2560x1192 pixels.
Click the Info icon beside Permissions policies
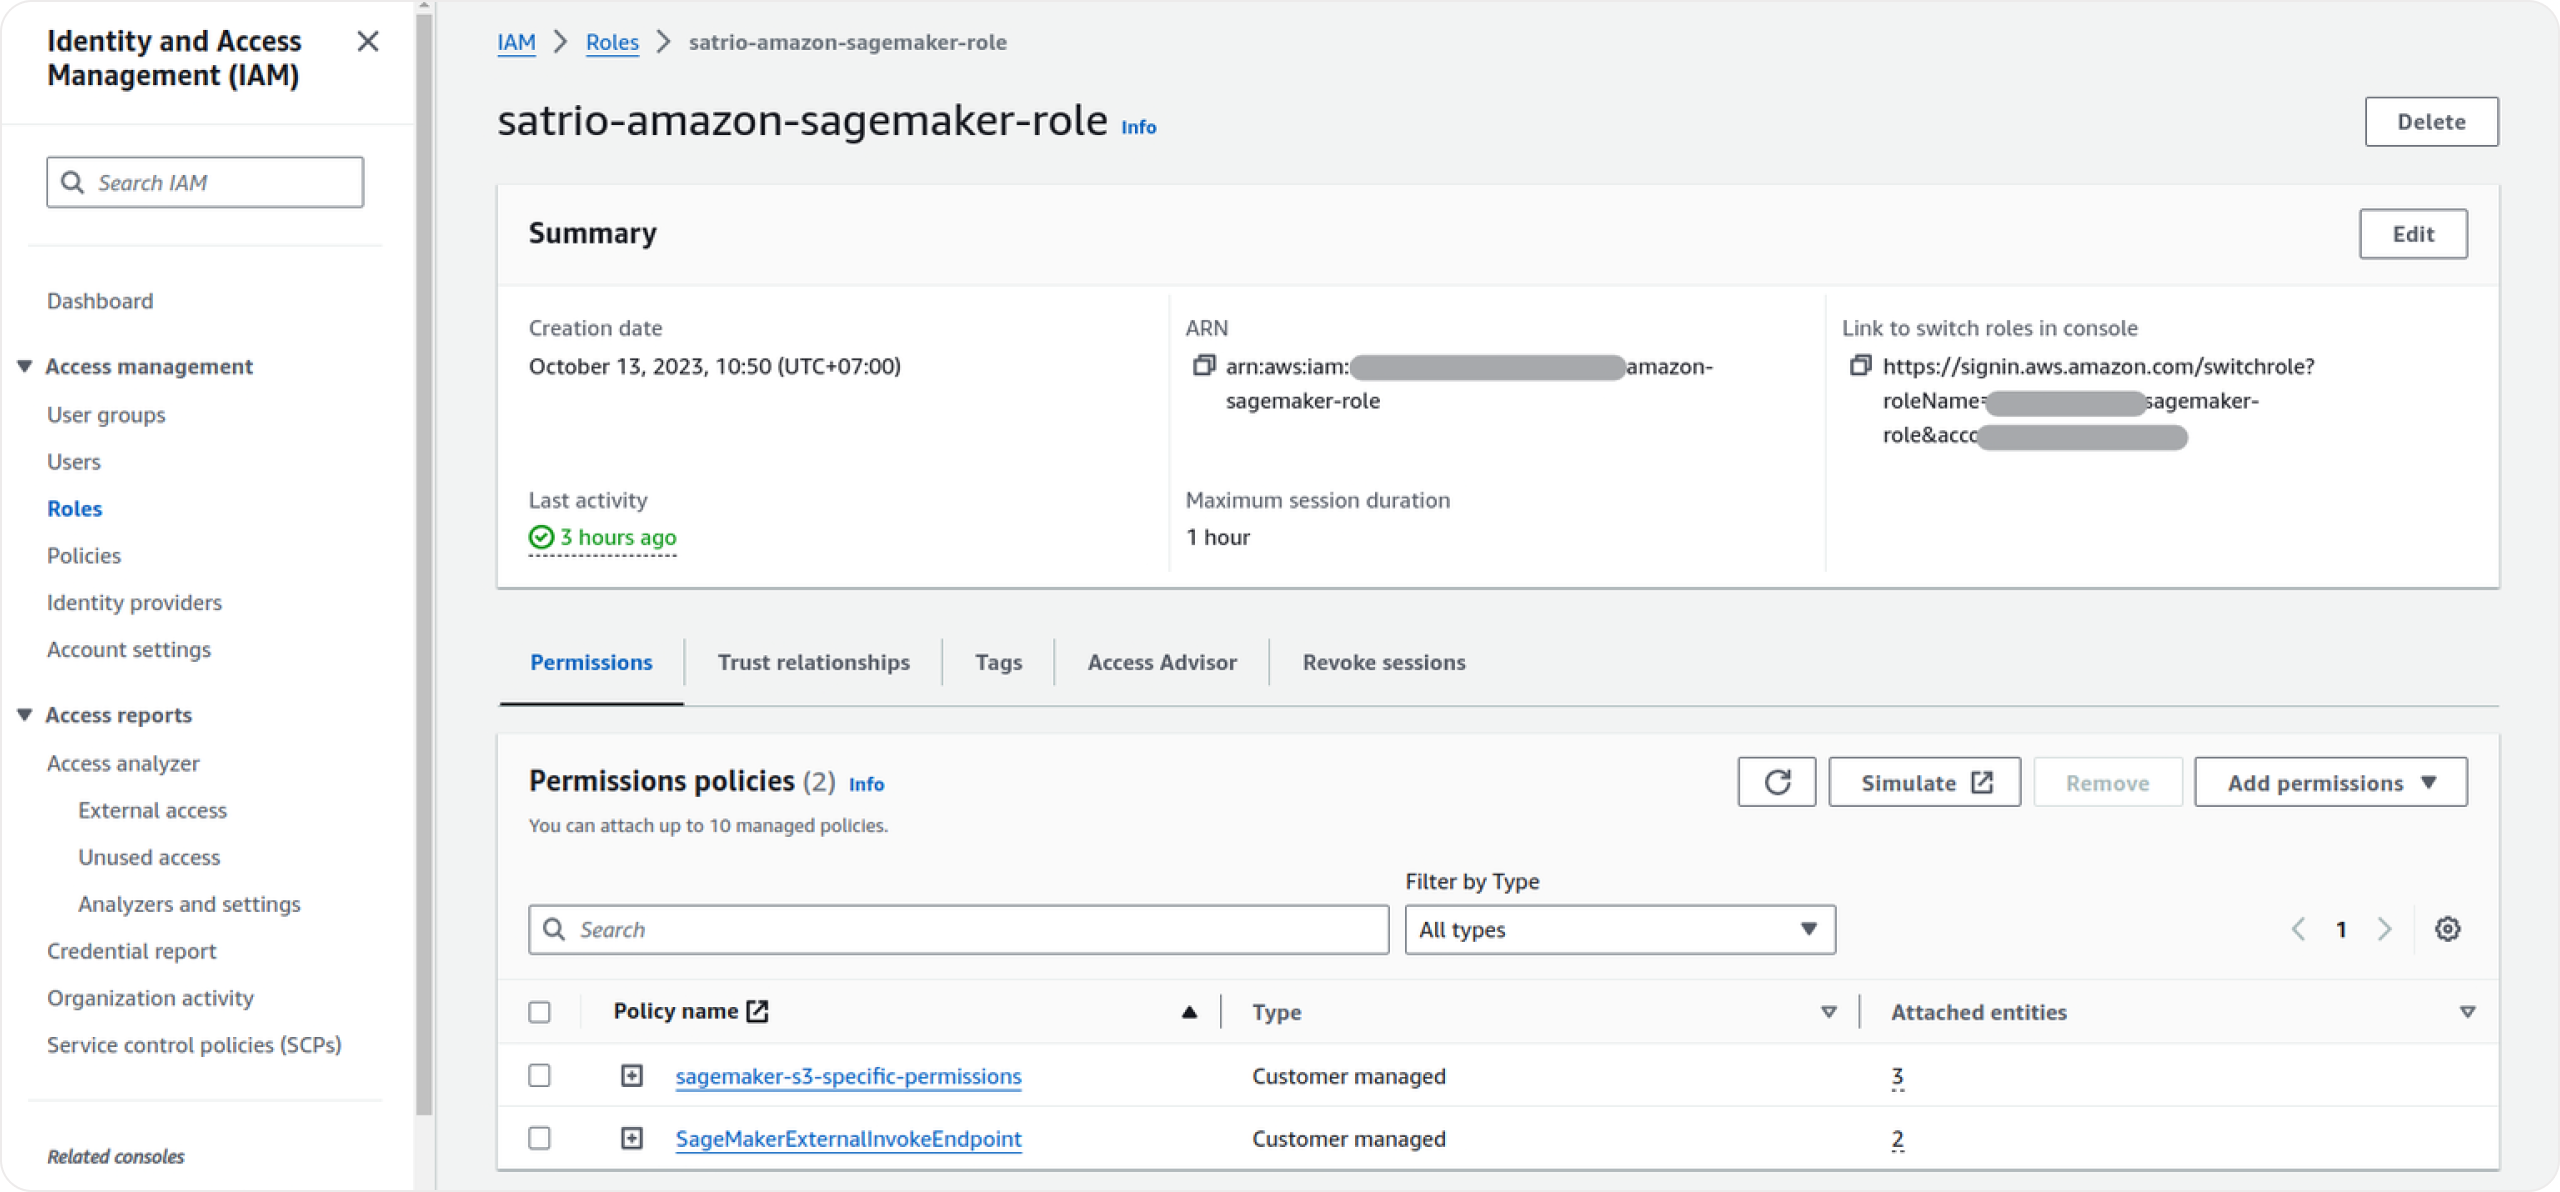coord(866,784)
